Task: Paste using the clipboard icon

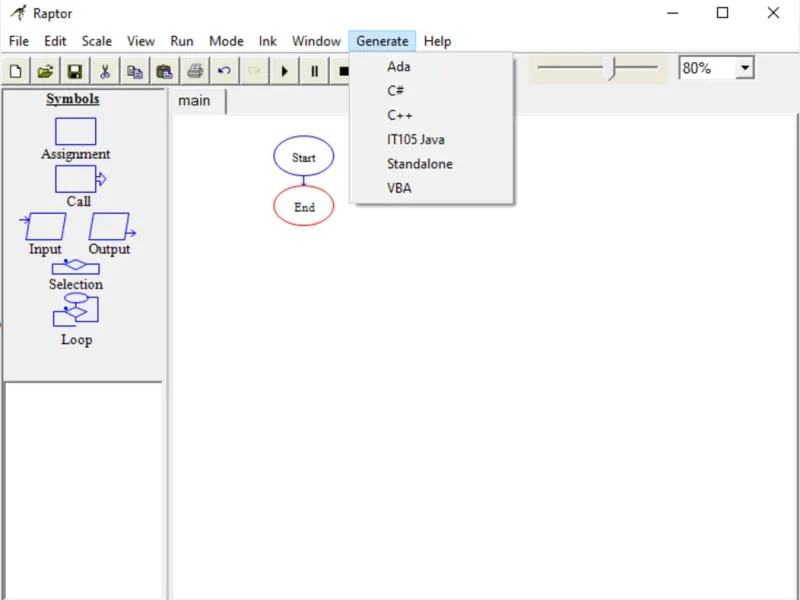Action: click(x=164, y=71)
